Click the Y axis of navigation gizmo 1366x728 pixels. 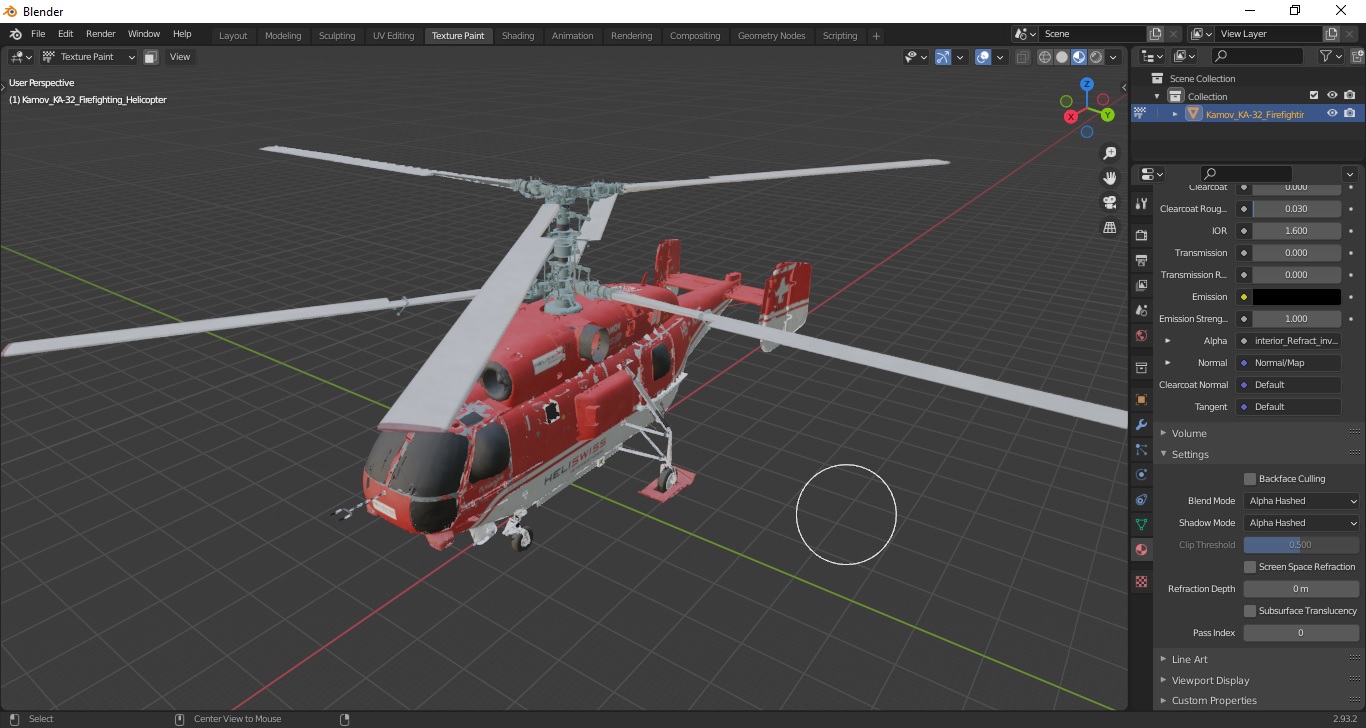tap(1108, 115)
